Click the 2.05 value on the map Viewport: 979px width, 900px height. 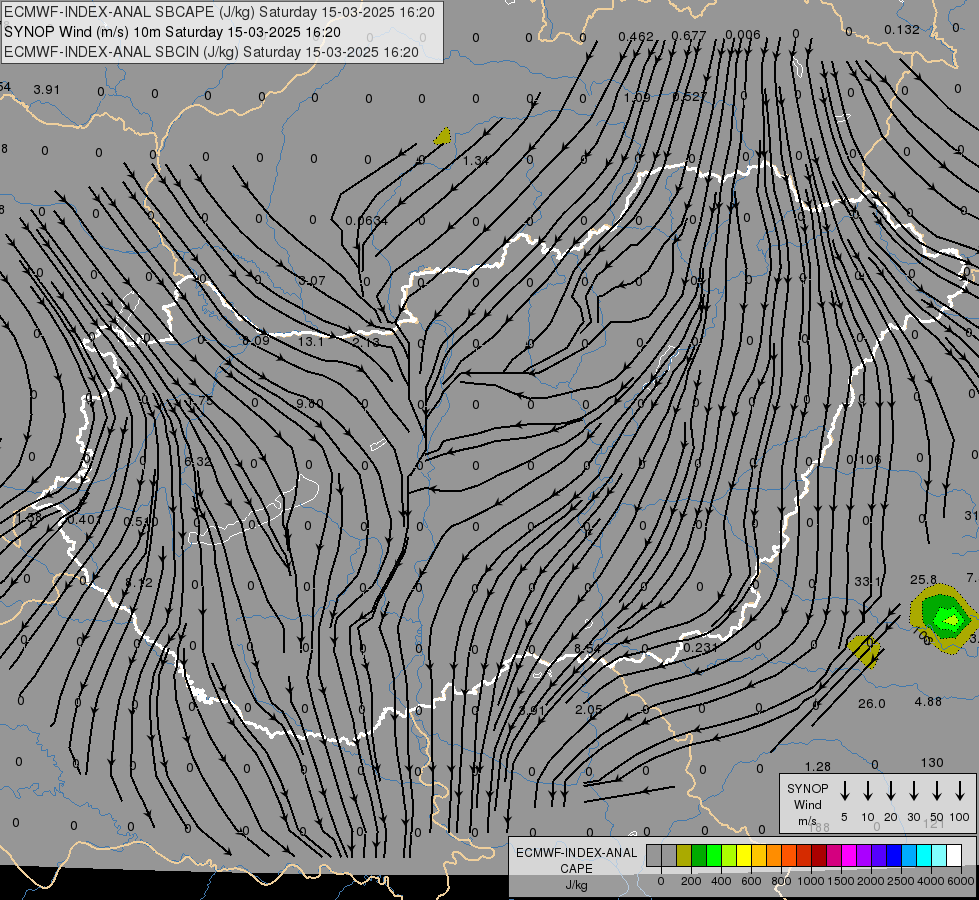coord(589,710)
